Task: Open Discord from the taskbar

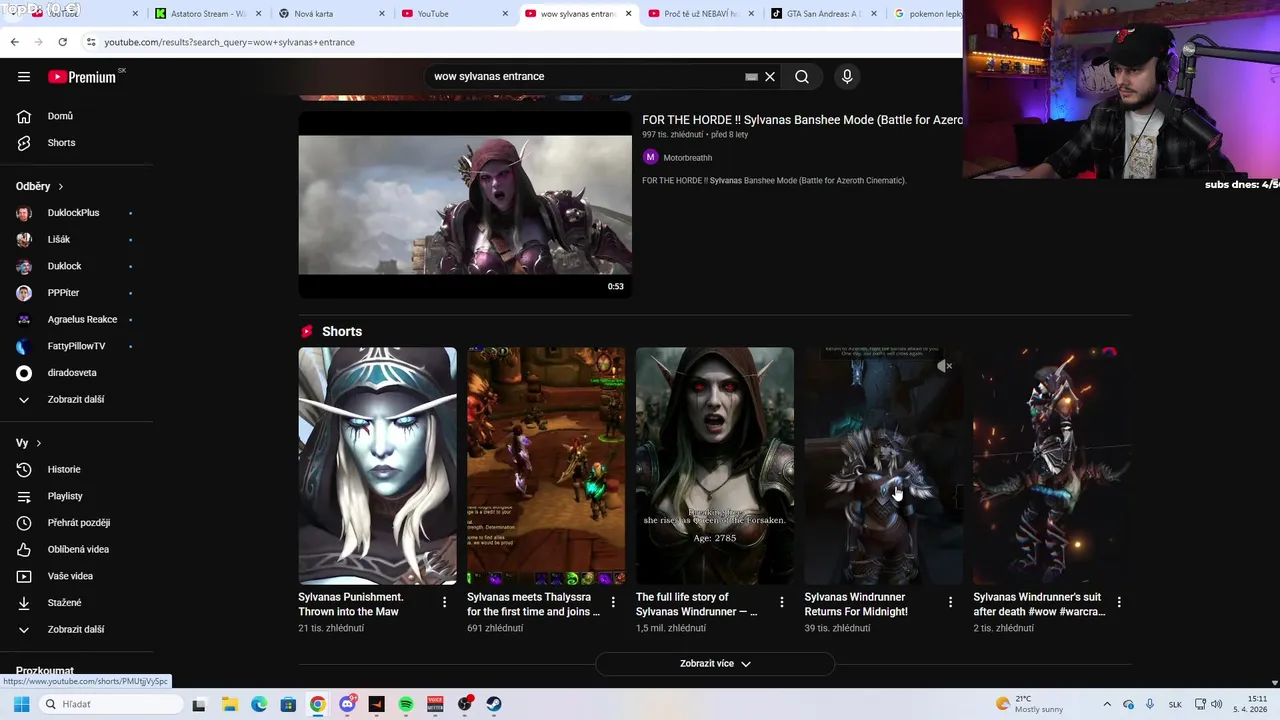Action: point(348,704)
